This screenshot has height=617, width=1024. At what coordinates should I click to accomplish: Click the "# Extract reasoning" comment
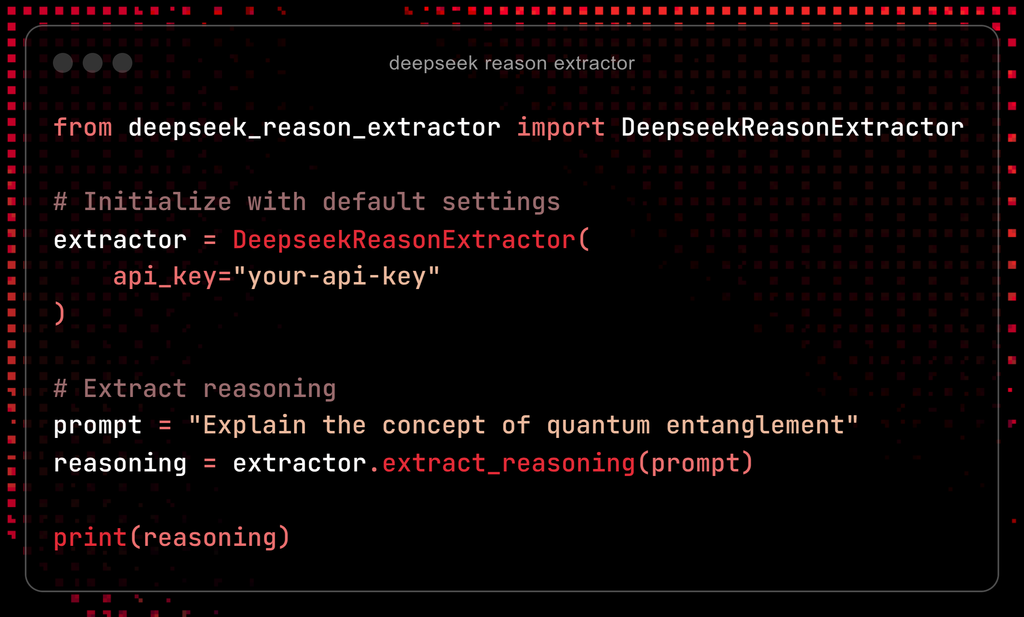point(194,389)
